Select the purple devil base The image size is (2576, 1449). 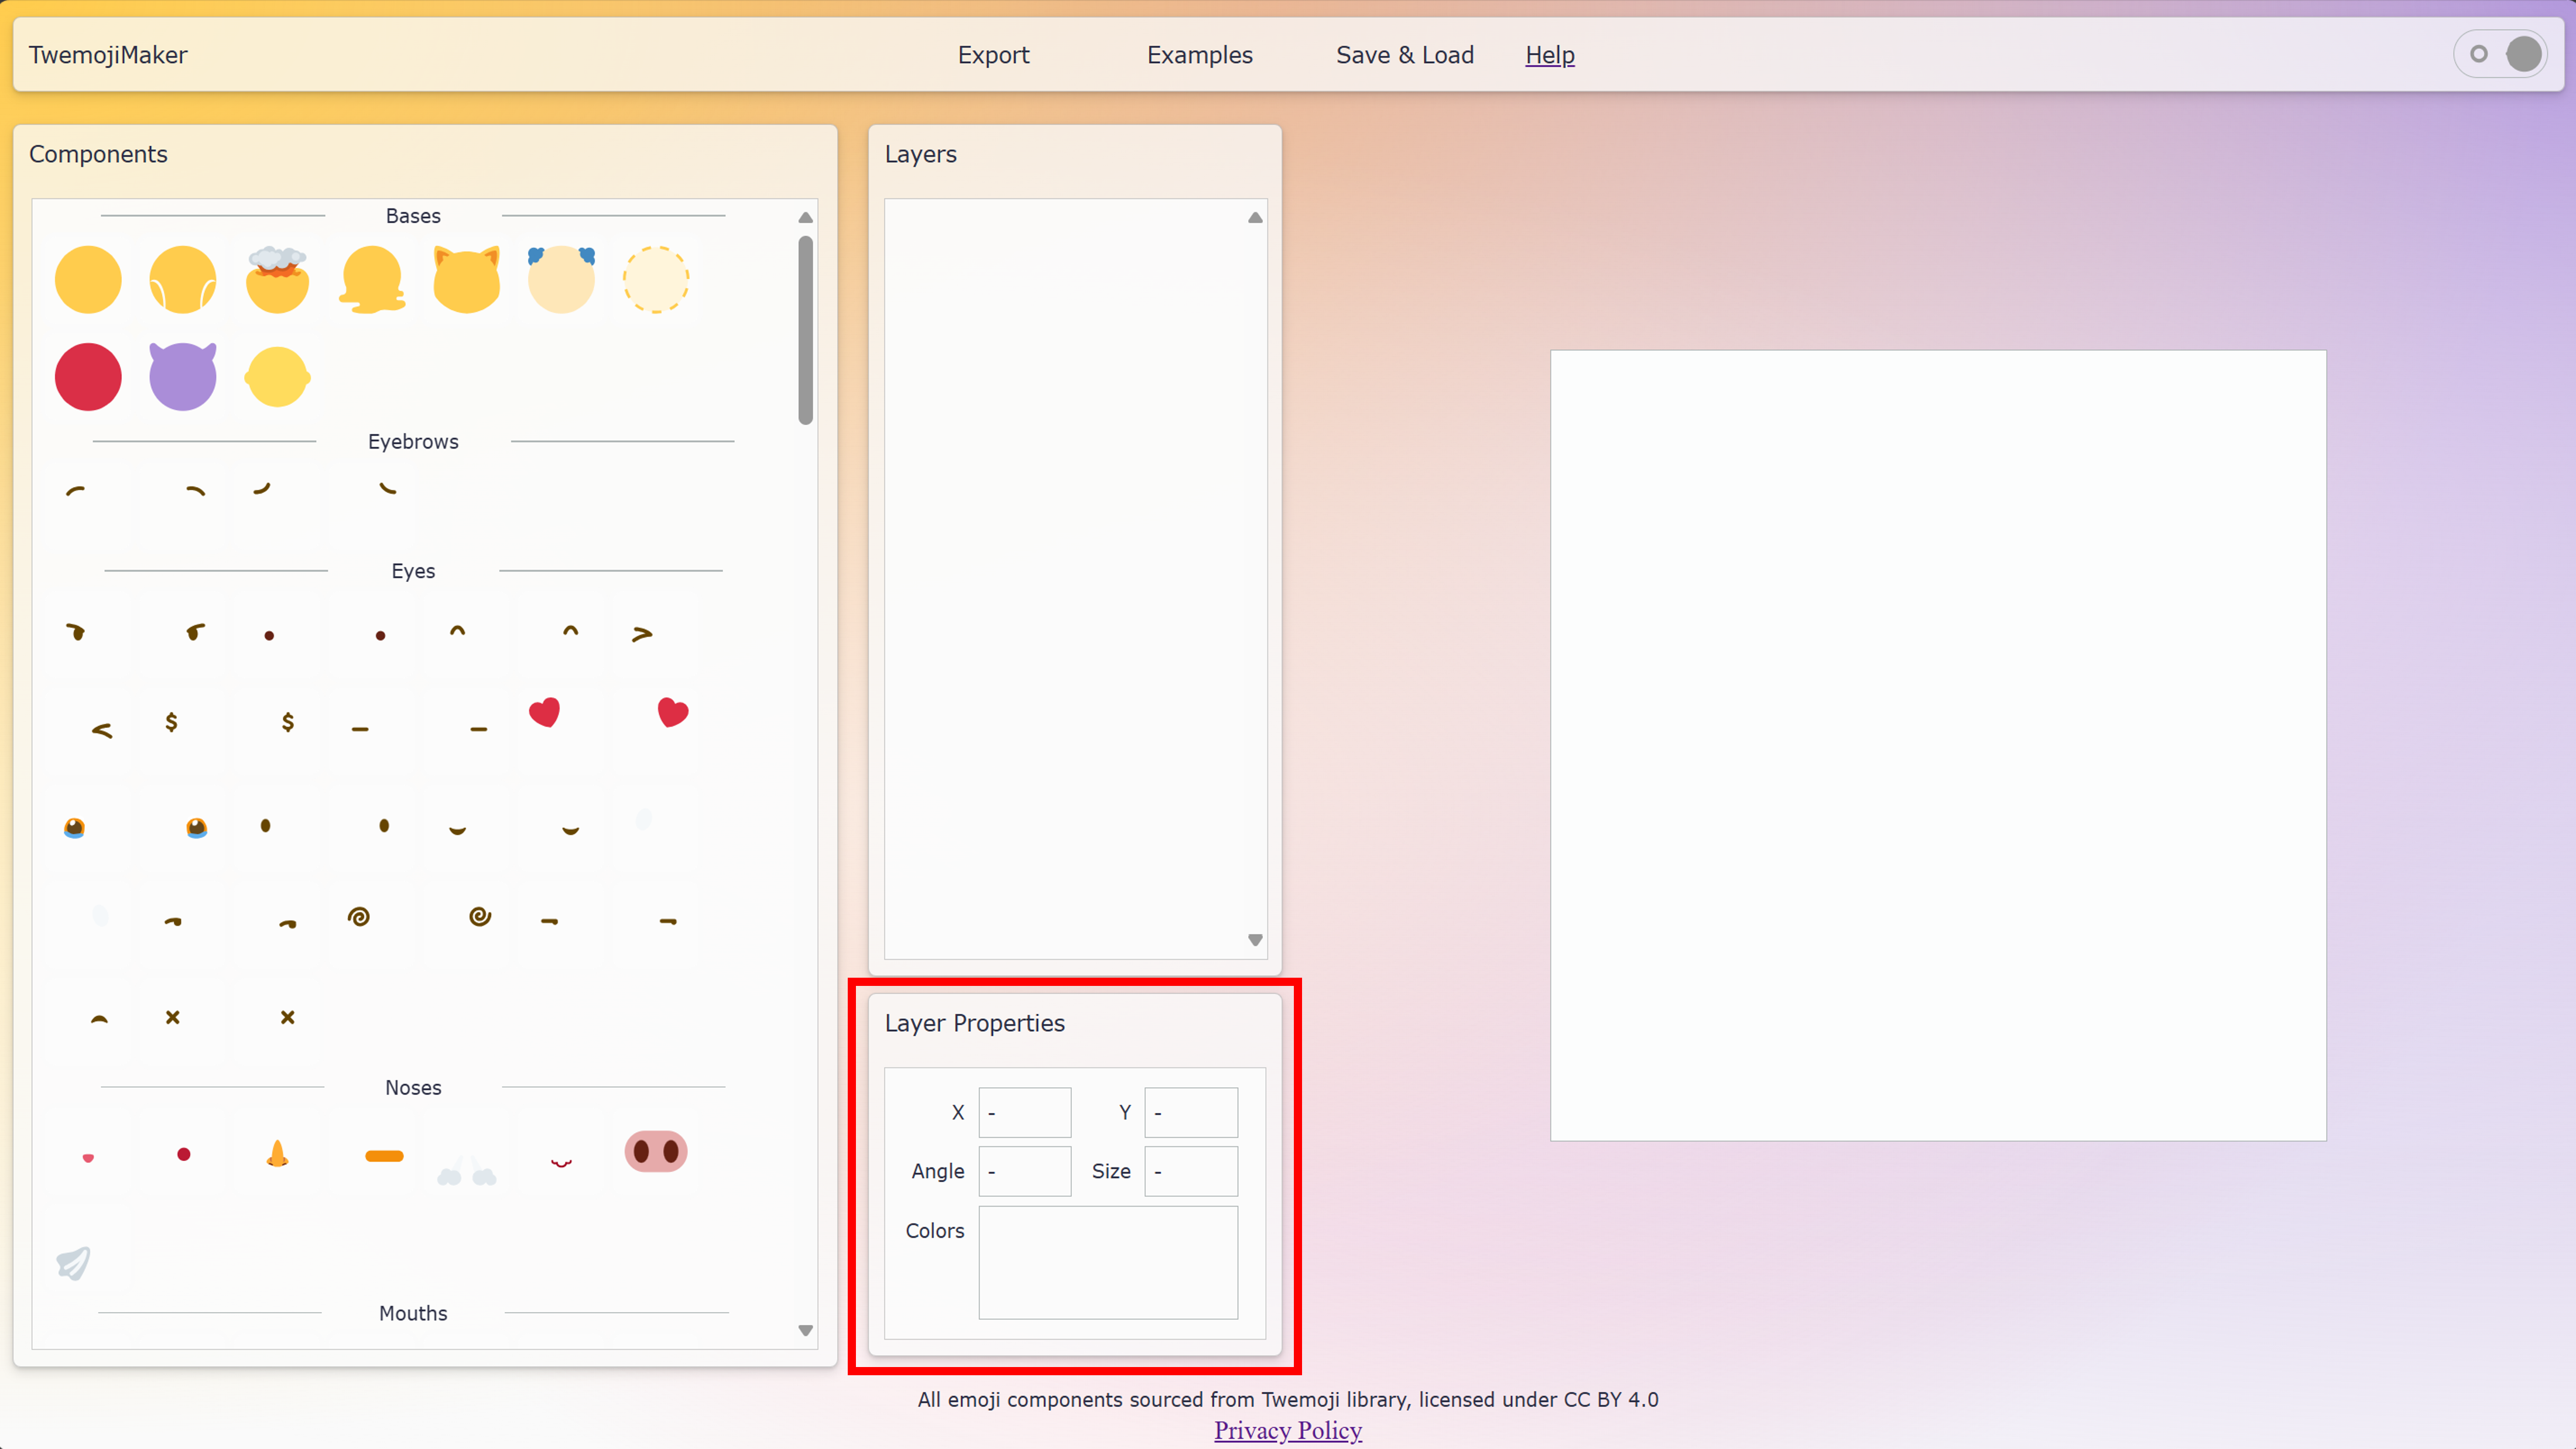[x=182, y=376]
